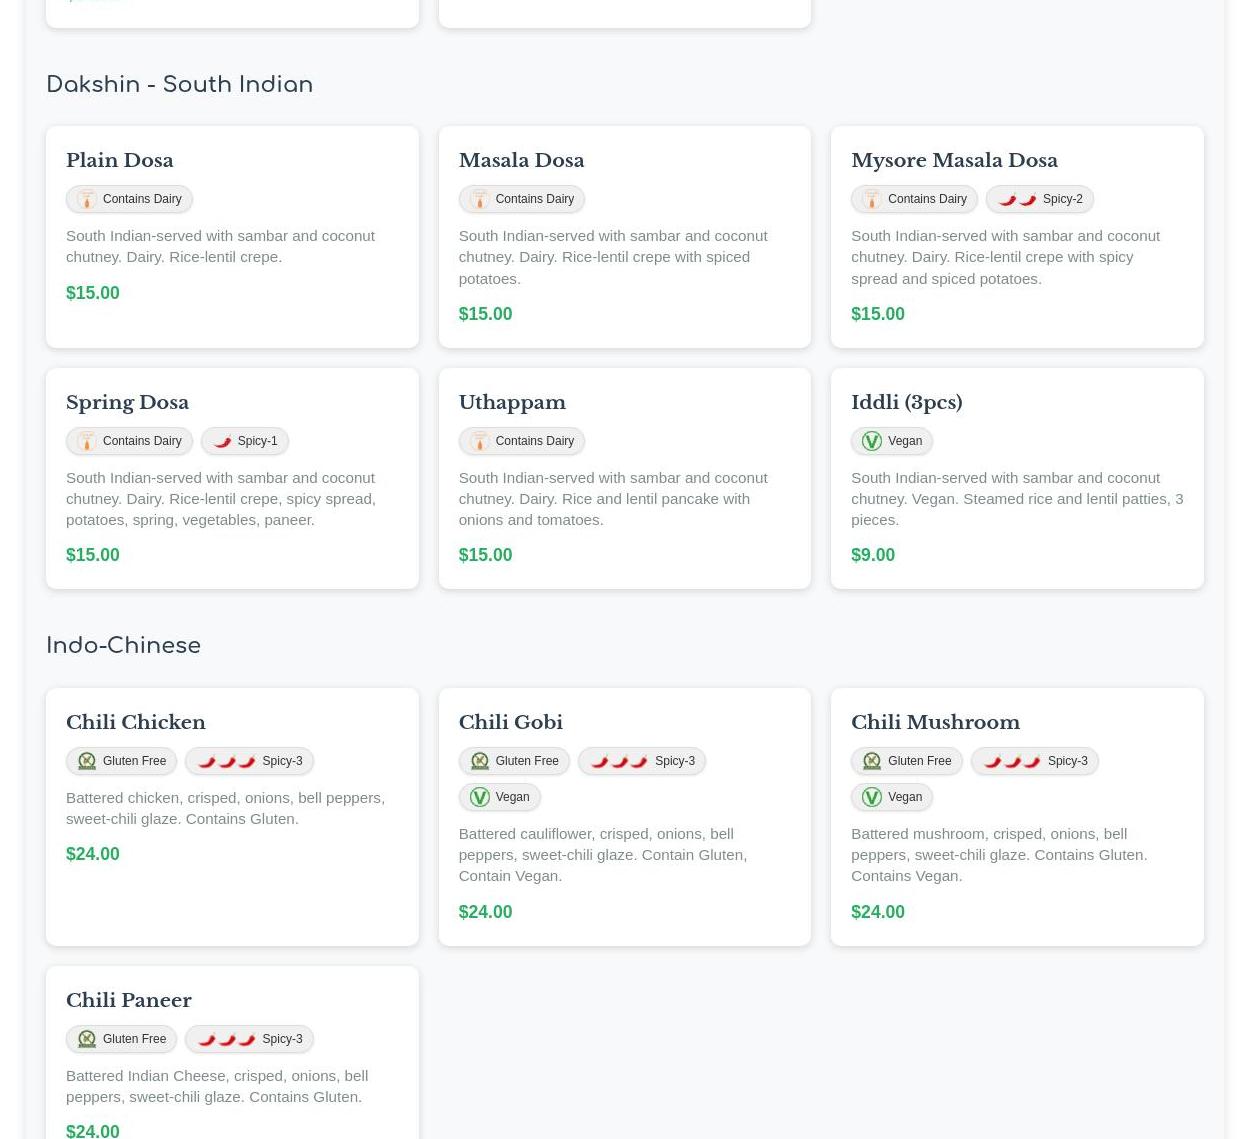Screen dimensions: 1250x1139
Task: Click the vegan icon on Chili Mushroom
Action: click(872, 797)
